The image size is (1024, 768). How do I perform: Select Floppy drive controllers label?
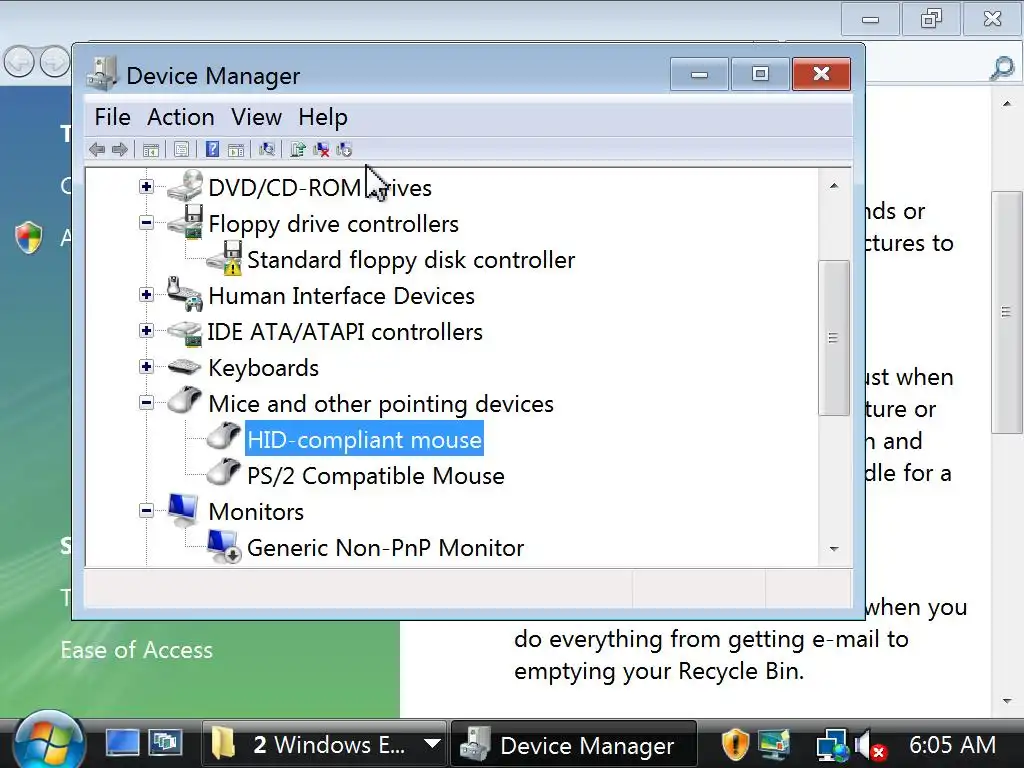pos(333,224)
